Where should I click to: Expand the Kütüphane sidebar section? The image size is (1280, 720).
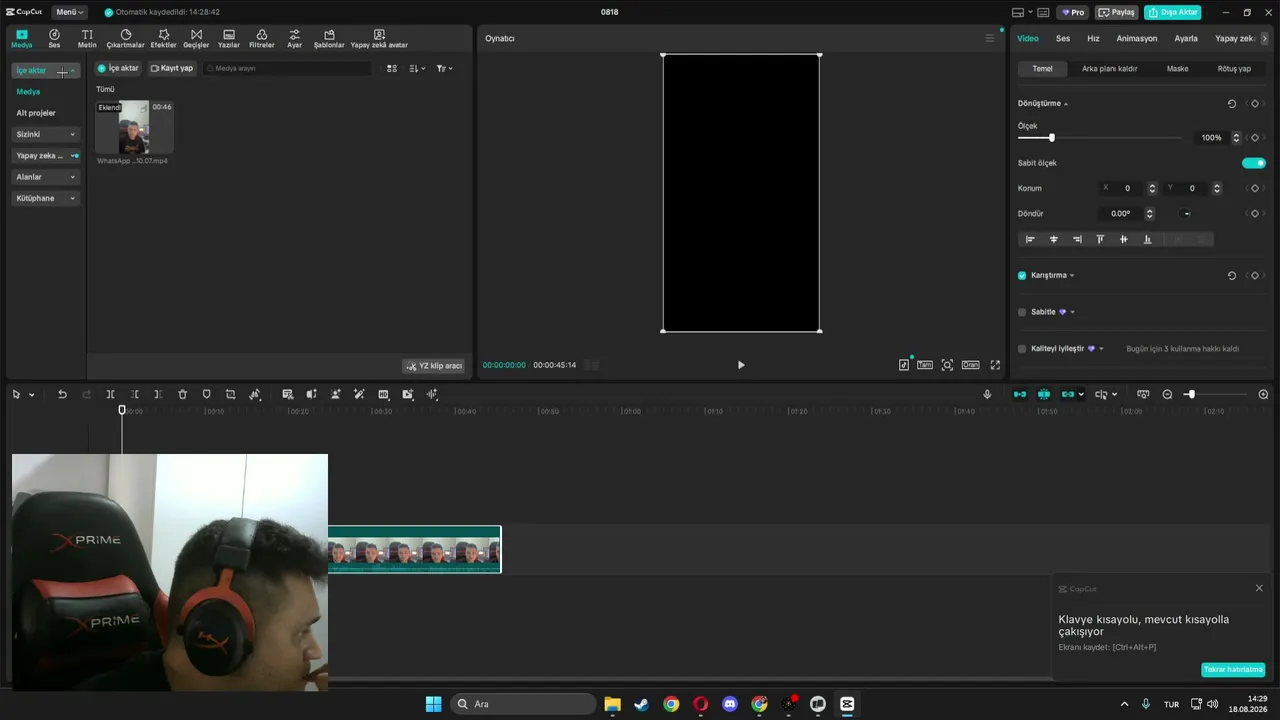click(46, 198)
